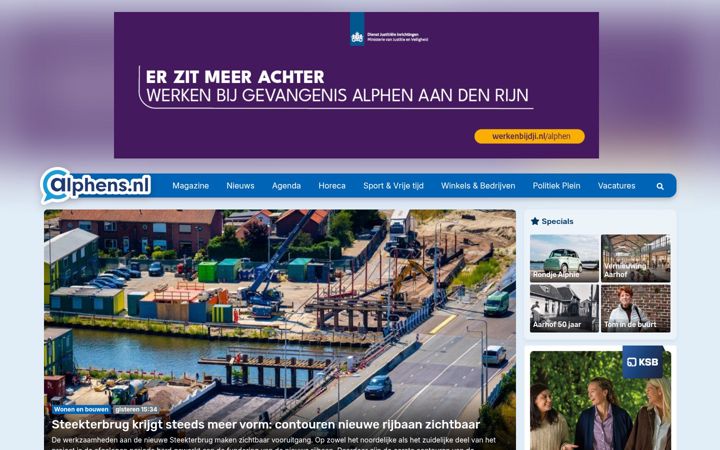Open the Rondje Alphie special thumbnail
This screenshot has width=720, height=450.
[x=564, y=258]
